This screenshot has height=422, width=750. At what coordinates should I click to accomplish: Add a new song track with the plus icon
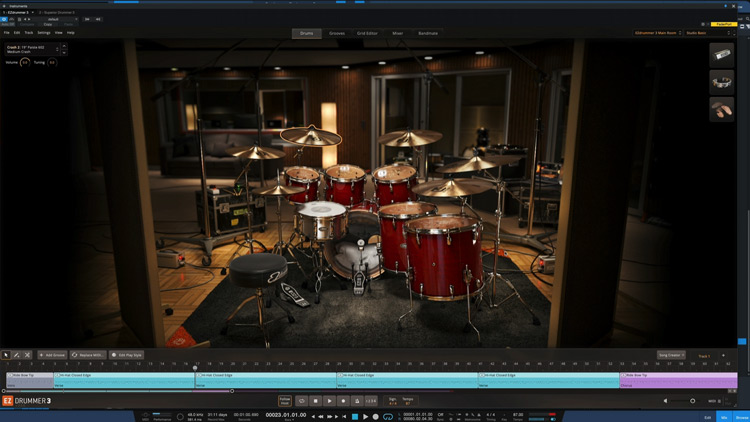[723, 355]
